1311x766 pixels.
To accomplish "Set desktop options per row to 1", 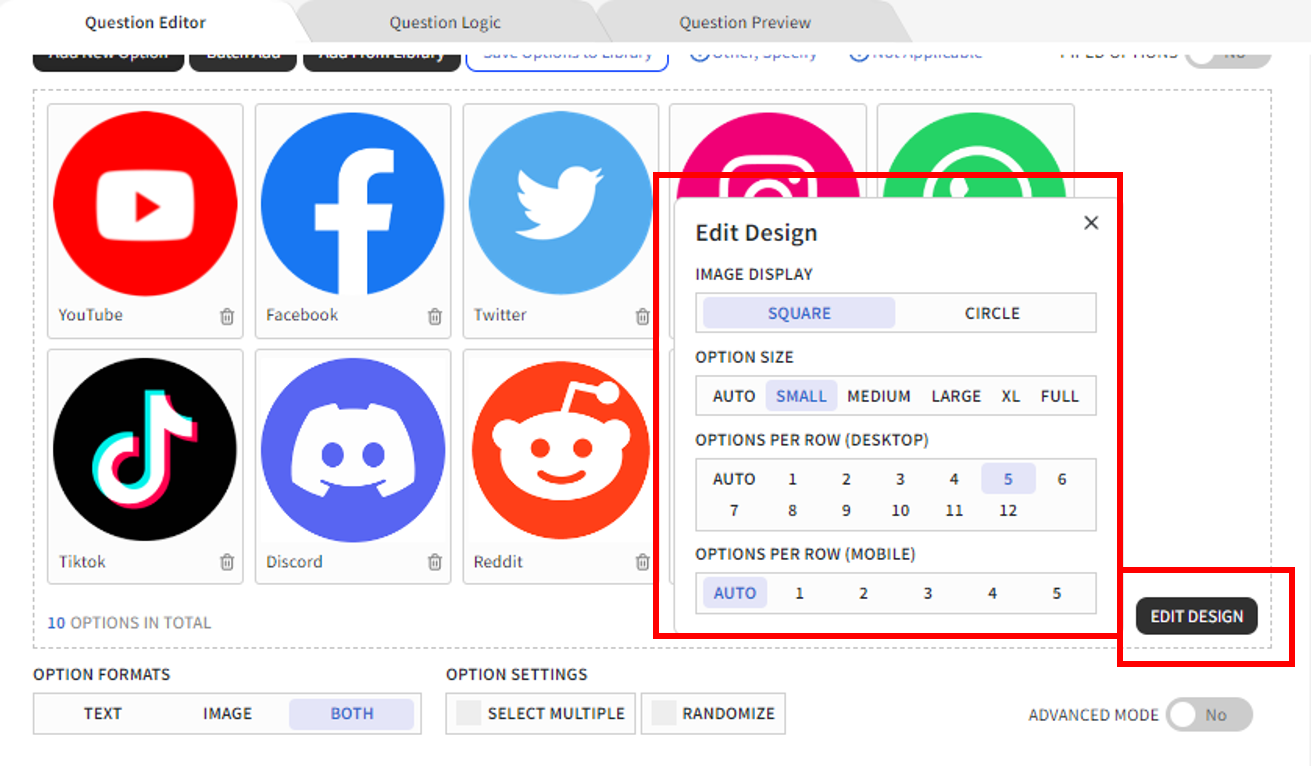I will tap(792, 479).
